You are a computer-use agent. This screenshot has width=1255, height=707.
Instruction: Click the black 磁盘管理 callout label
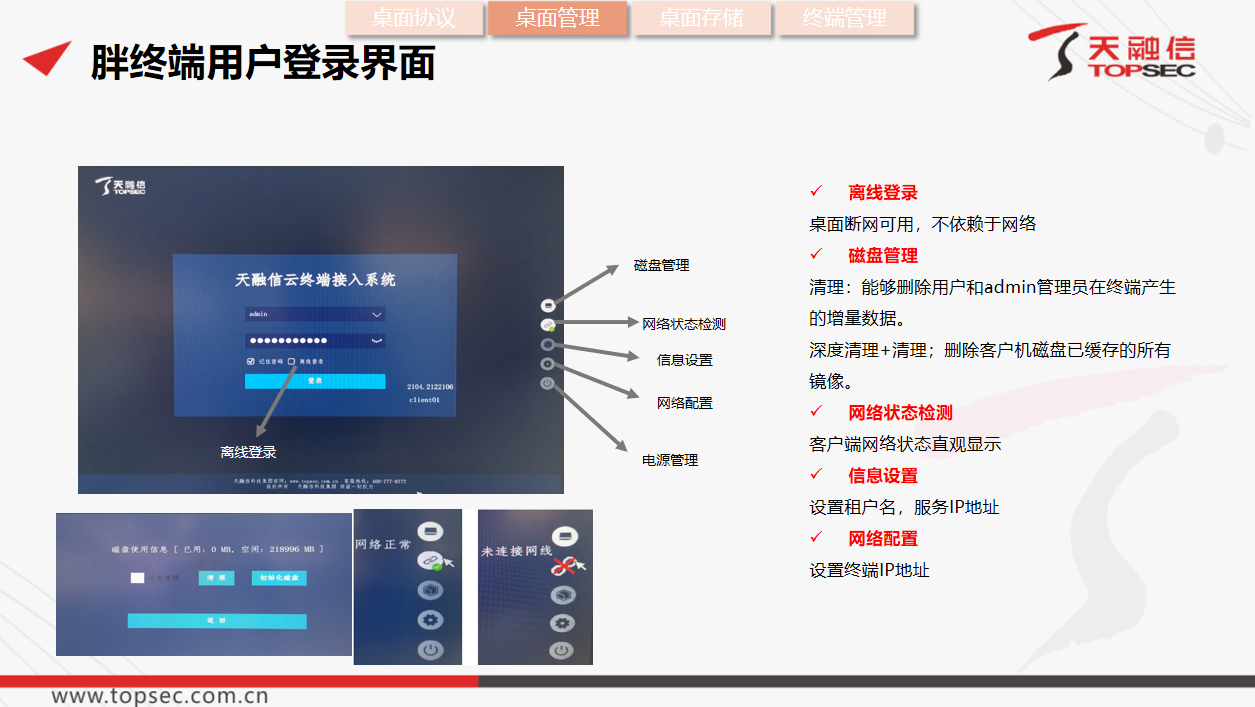coord(662,265)
